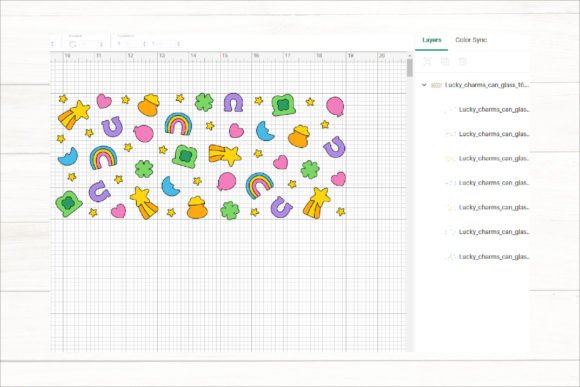Click the Position Y stepper arrows

tap(179, 44)
